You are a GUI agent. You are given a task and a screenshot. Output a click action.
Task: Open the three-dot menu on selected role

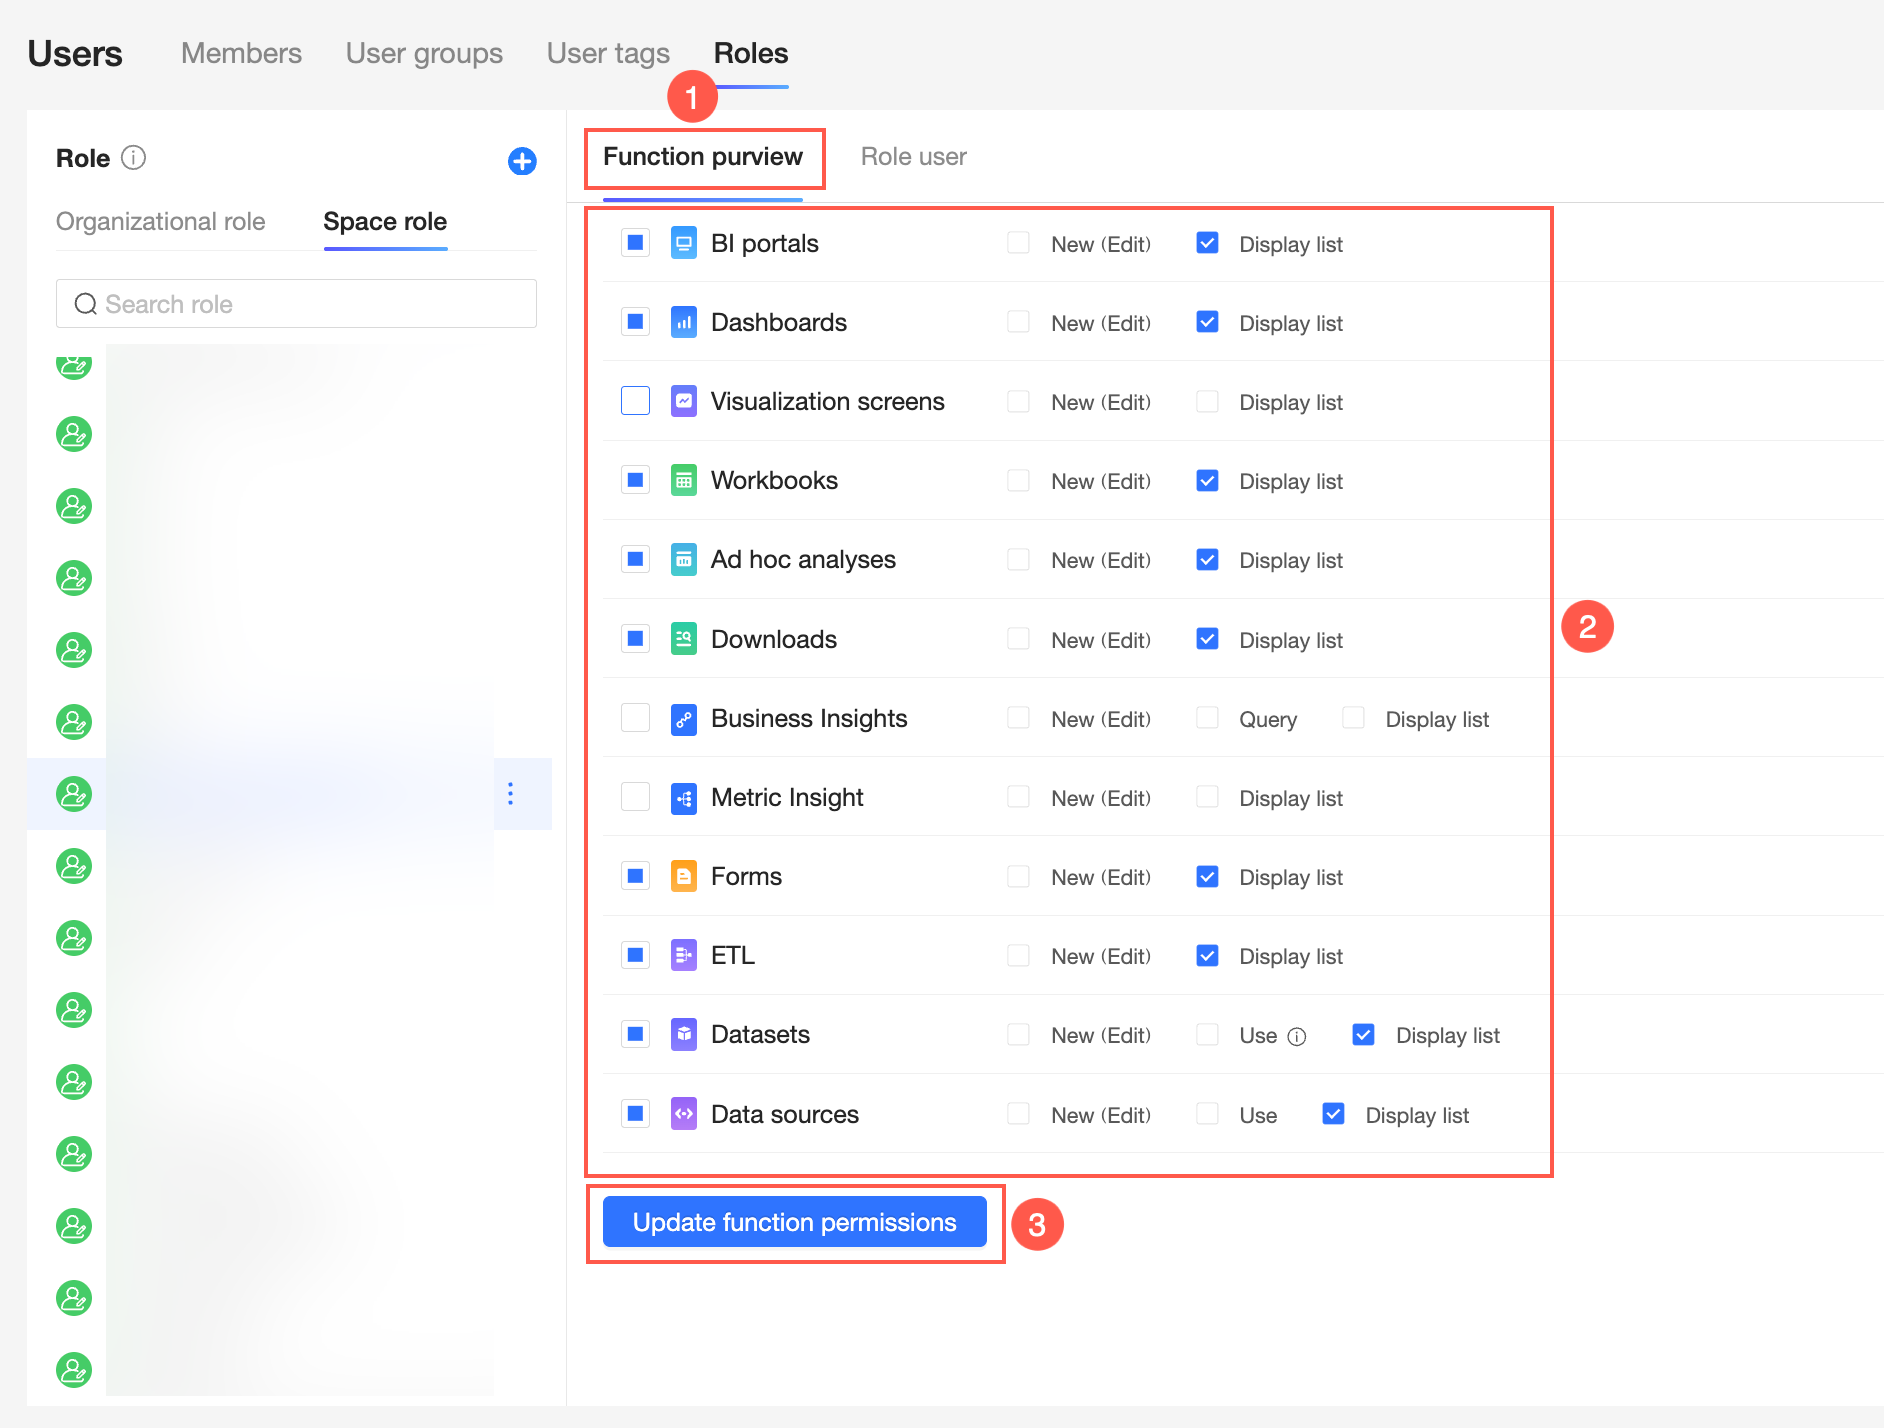pyautogui.click(x=511, y=794)
